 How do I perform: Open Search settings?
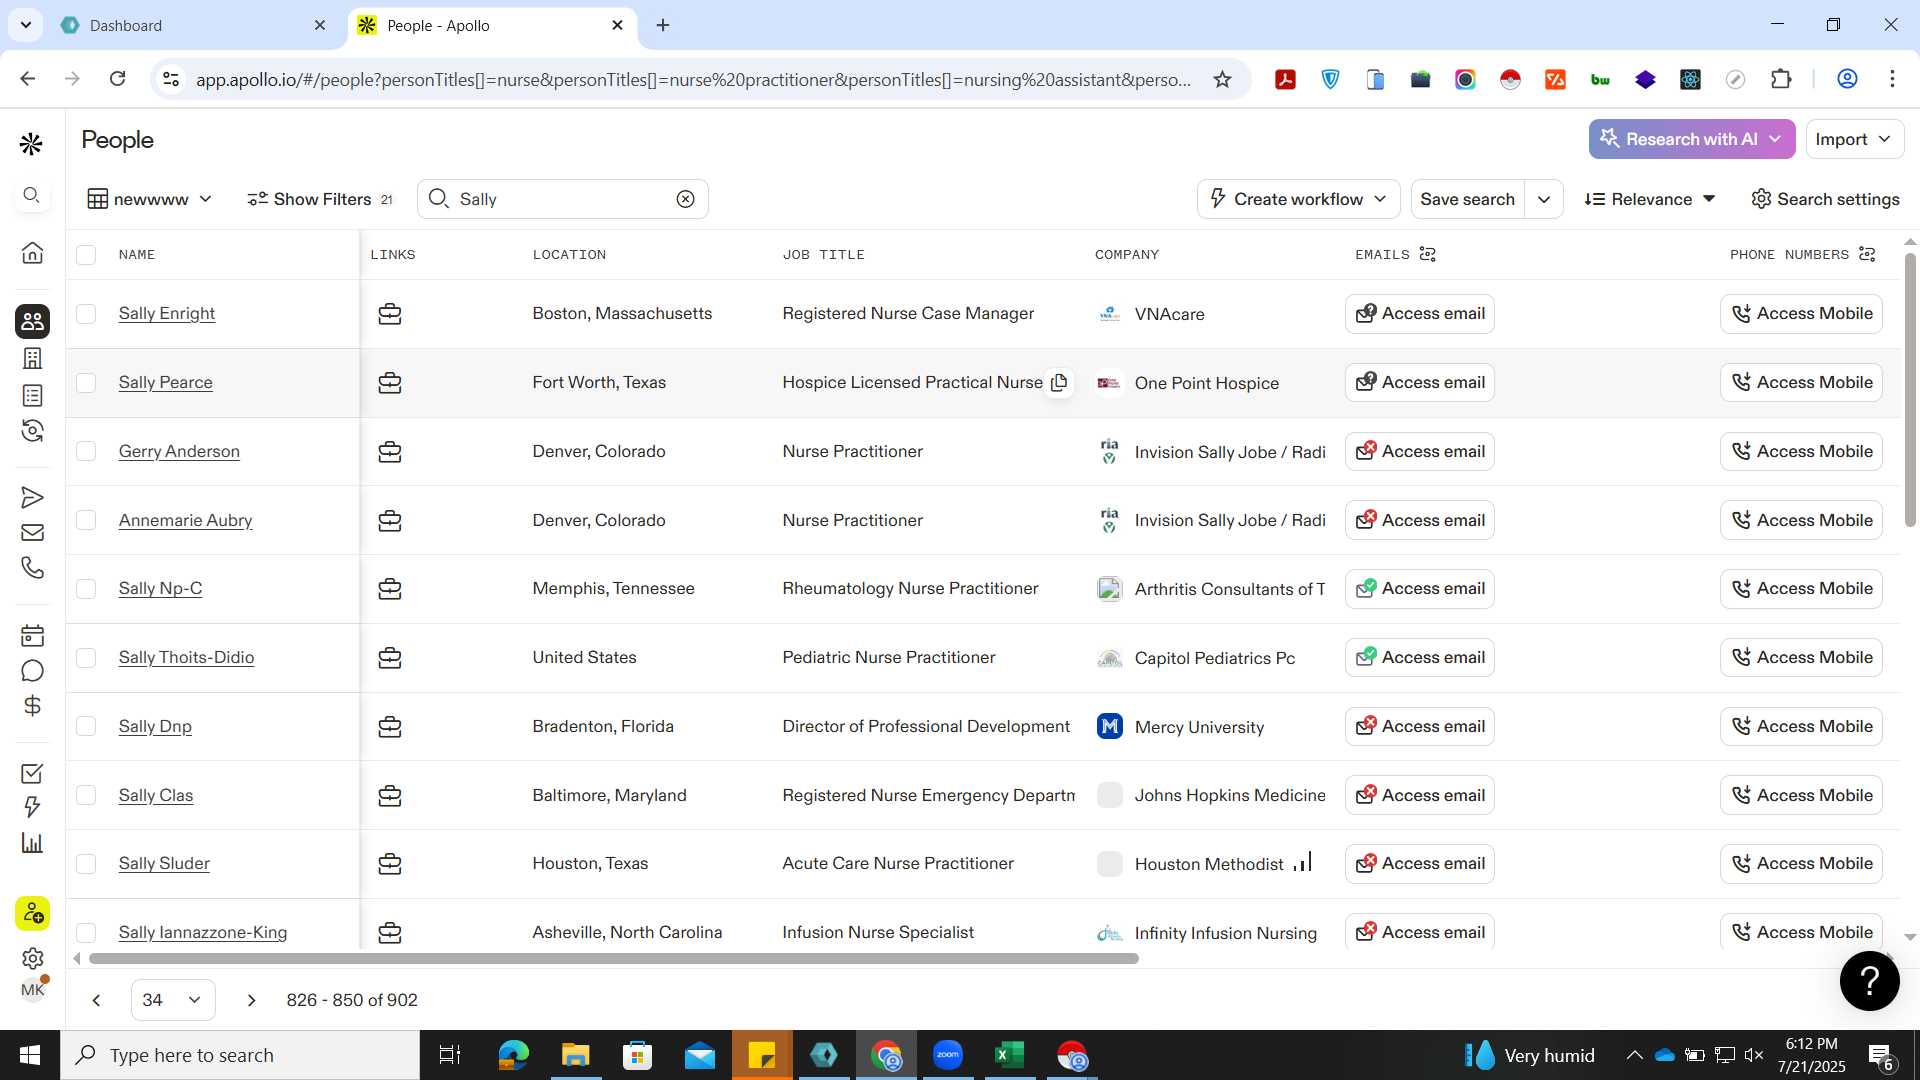pyautogui.click(x=1825, y=199)
